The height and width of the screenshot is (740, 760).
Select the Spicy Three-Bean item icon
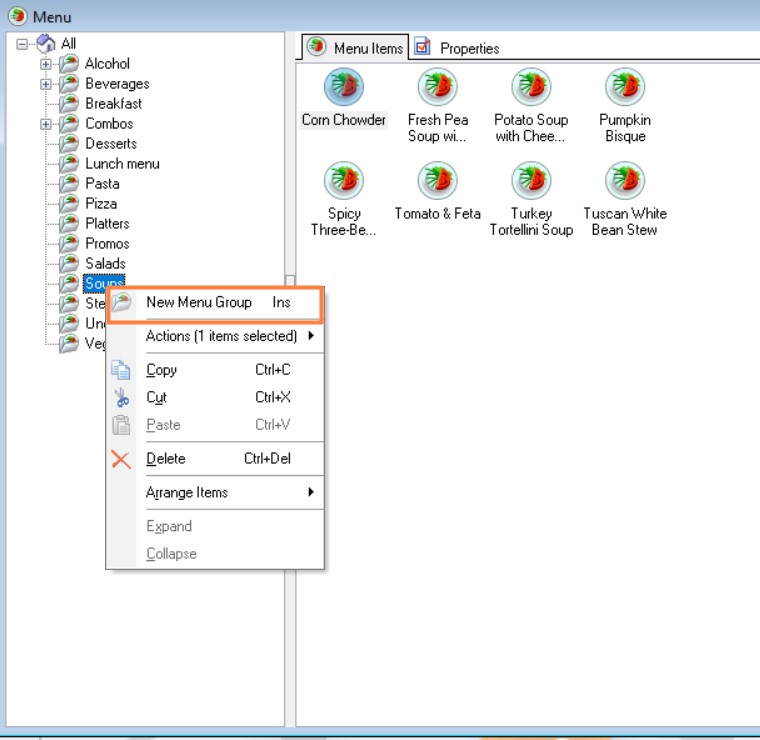point(344,180)
